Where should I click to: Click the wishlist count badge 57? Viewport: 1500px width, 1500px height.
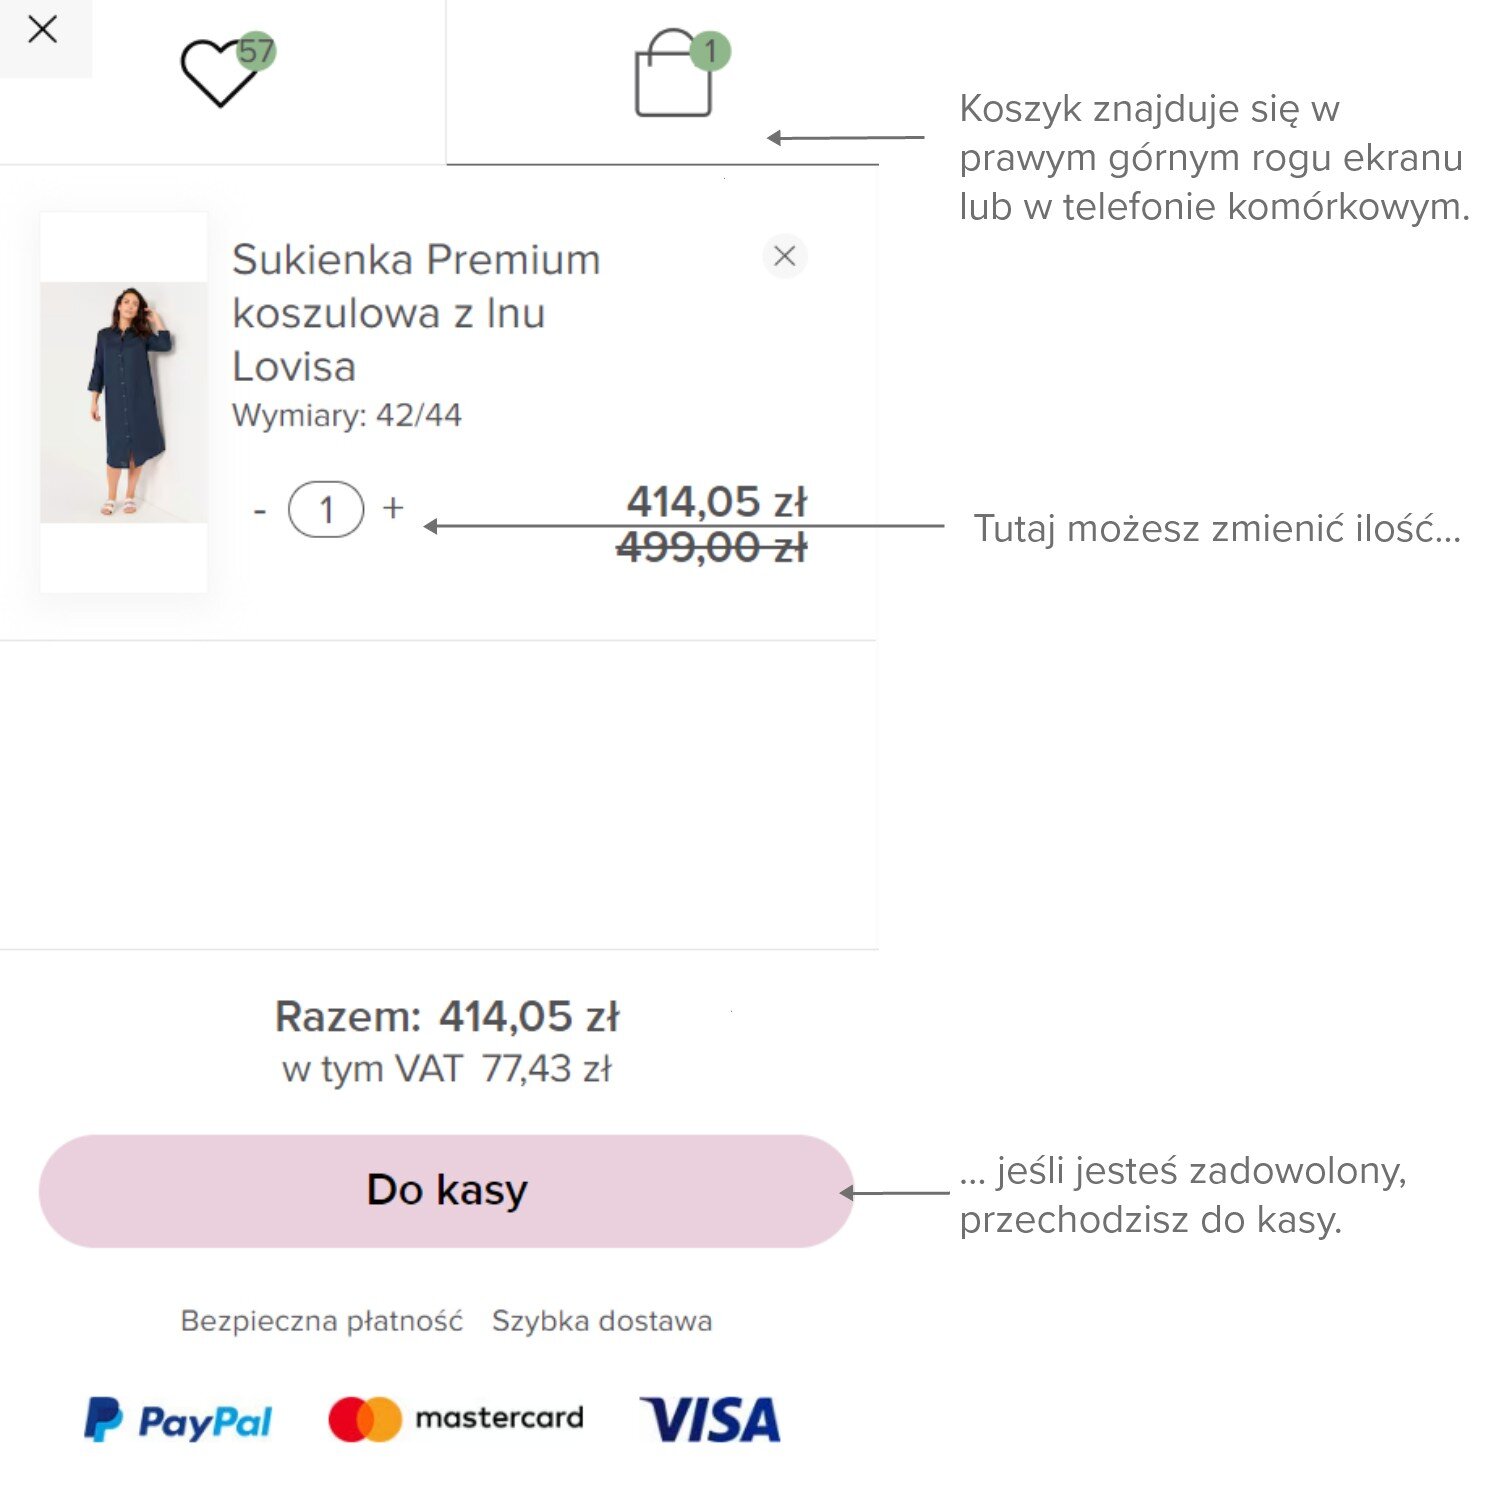[256, 51]
